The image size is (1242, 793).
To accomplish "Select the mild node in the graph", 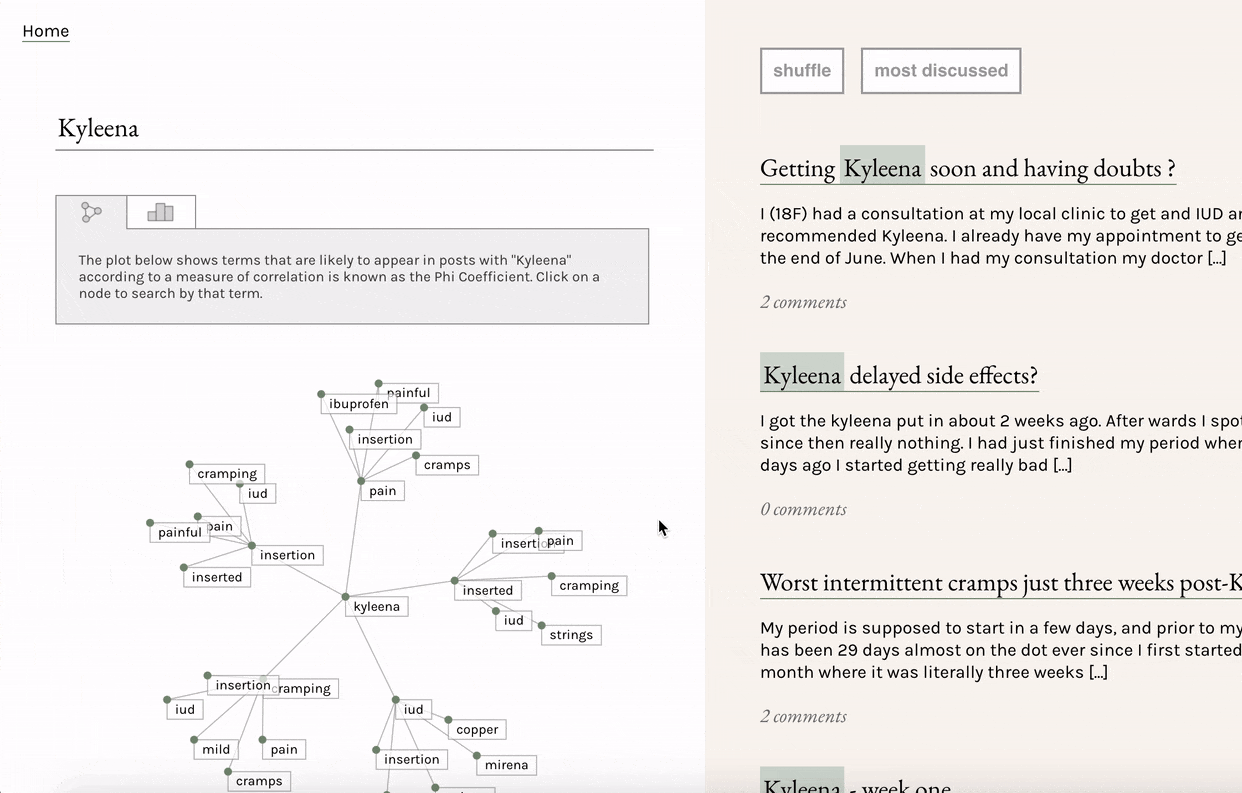I will tap(216, 749).
